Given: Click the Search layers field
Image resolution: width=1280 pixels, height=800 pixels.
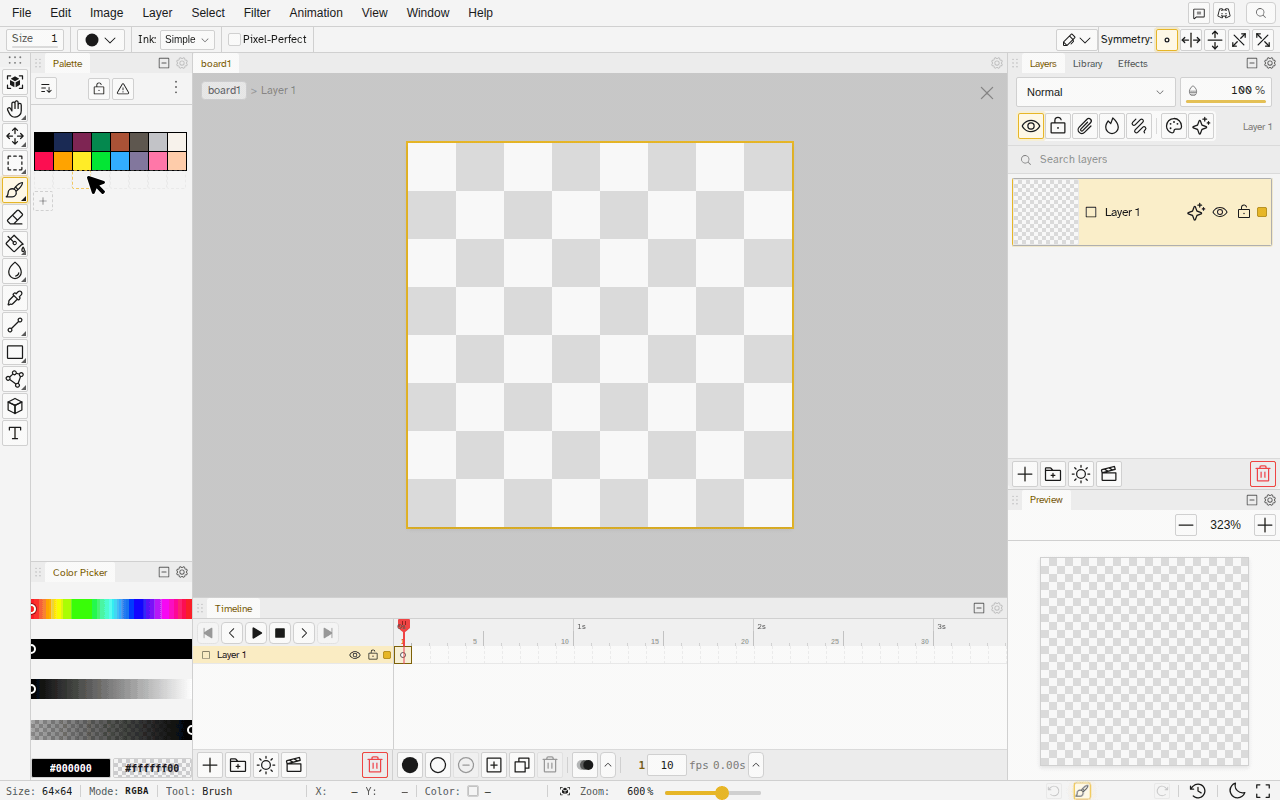Looking at the screenshot, I should coord(1142,159).
